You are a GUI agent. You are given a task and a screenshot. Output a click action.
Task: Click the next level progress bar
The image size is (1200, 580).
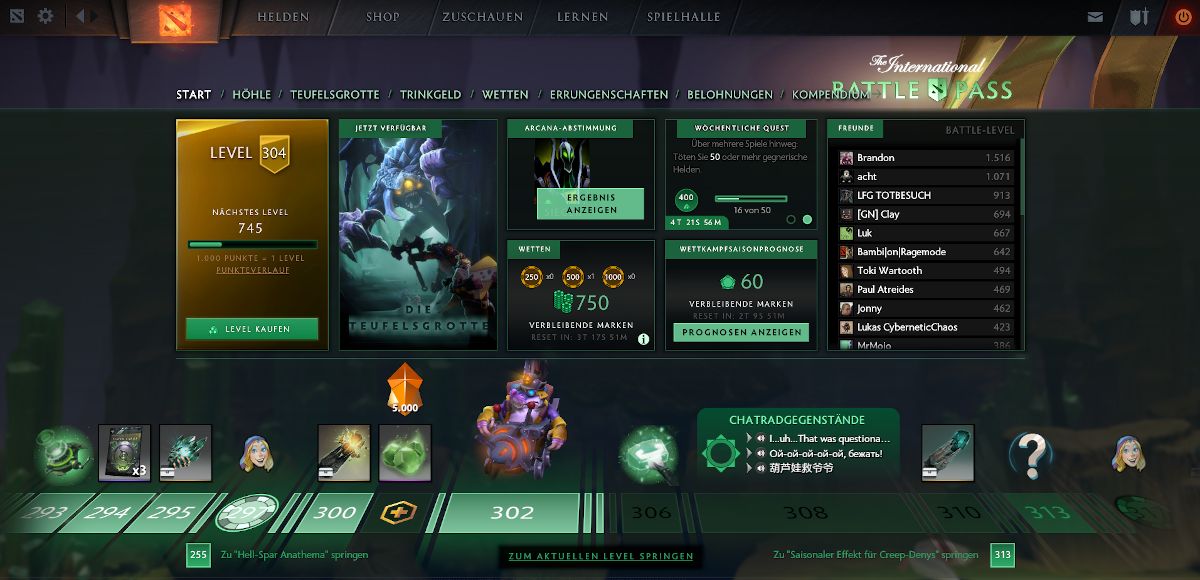point(252,244)
